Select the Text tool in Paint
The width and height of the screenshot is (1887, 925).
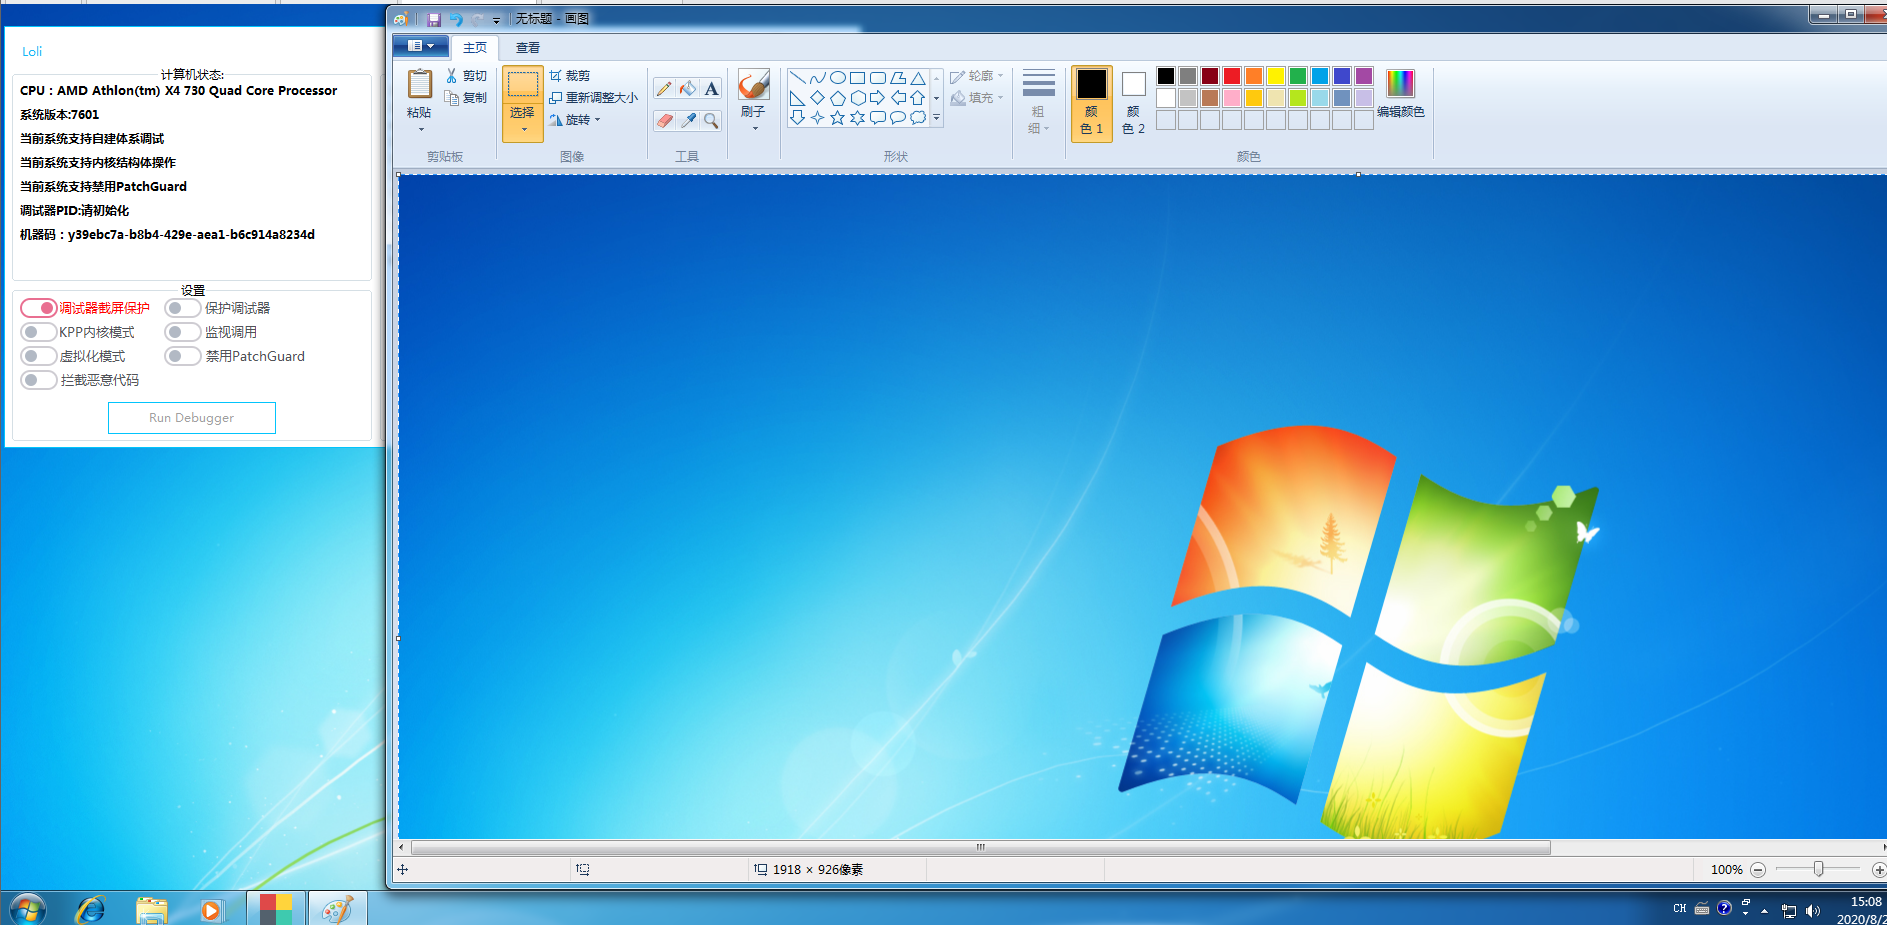coord(711,89)
